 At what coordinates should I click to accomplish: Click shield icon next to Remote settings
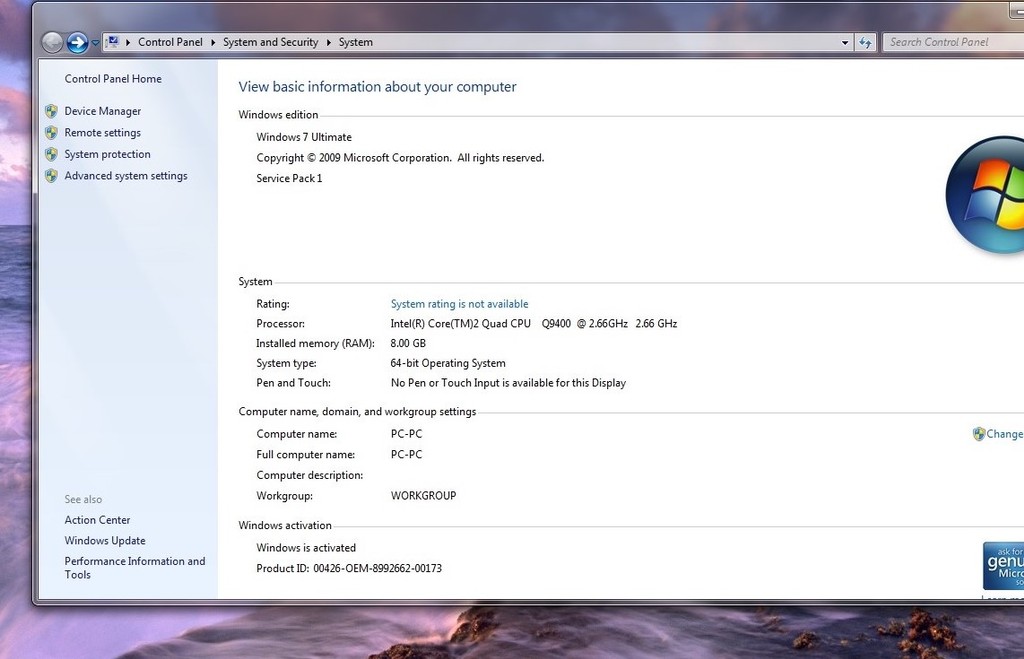coord(52,133)
